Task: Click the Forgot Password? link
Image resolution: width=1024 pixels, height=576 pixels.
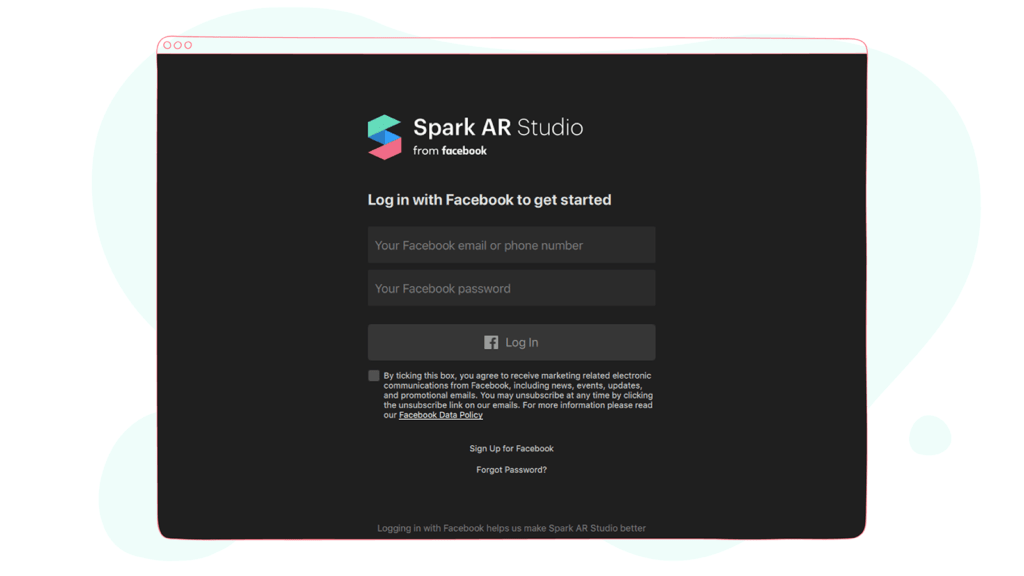Action: point(511,470)
